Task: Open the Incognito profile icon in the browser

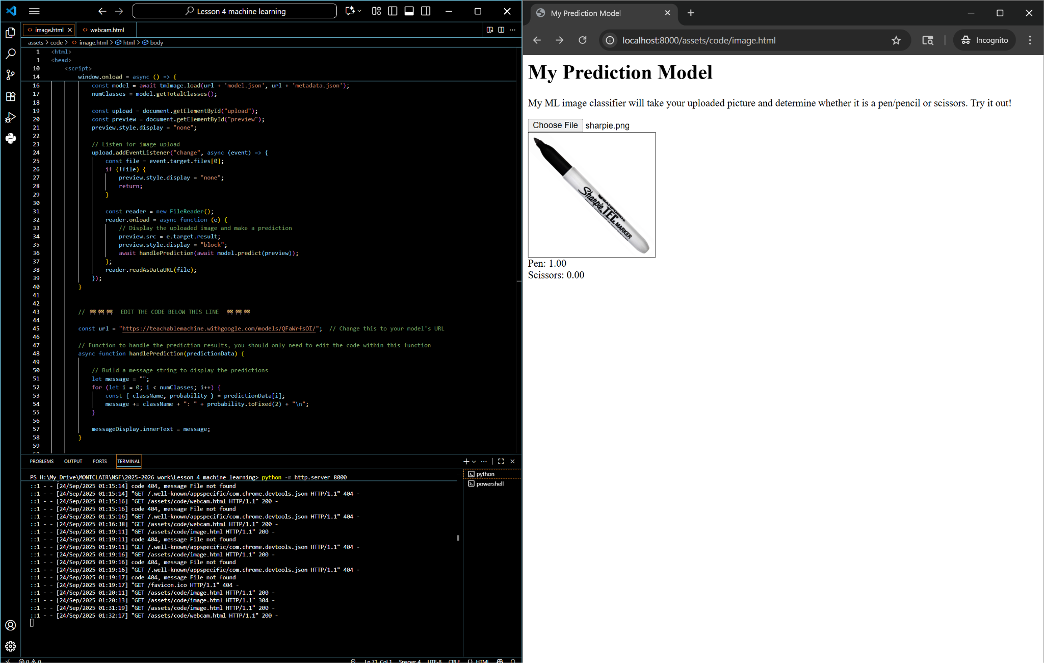Action: click(985, 40)
